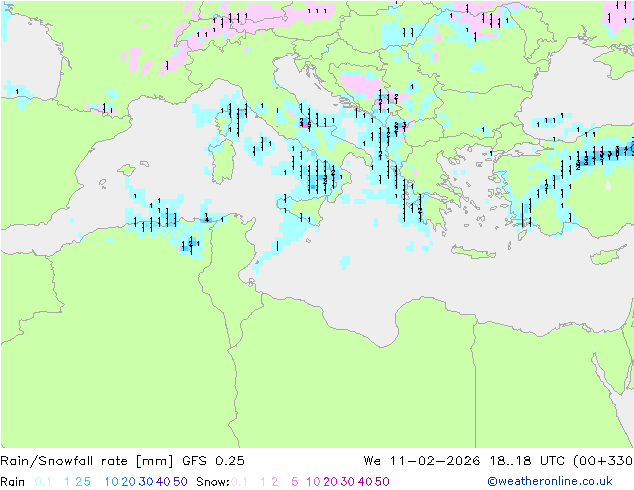Screen dimensions: 634x490
Task: Click the "Rain/Snowfall rate [mm]" title text
Action: point(87,461)
